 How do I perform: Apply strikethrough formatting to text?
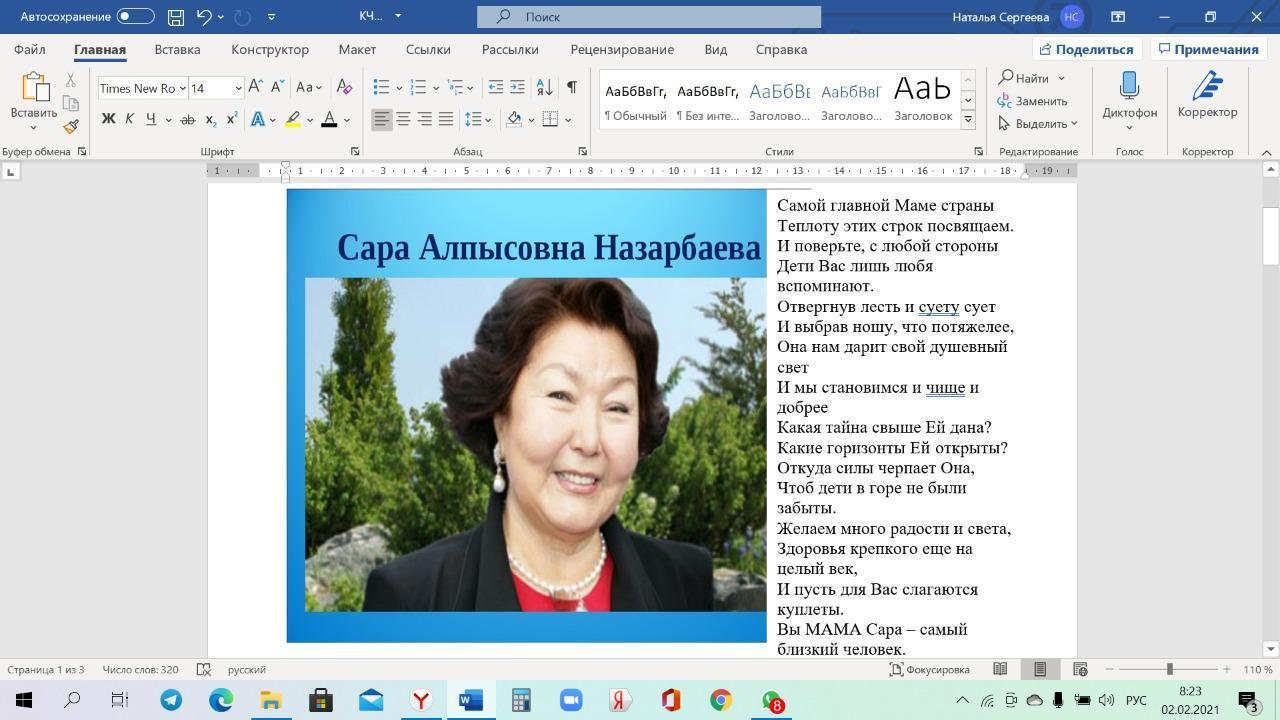tap(187, 119)
